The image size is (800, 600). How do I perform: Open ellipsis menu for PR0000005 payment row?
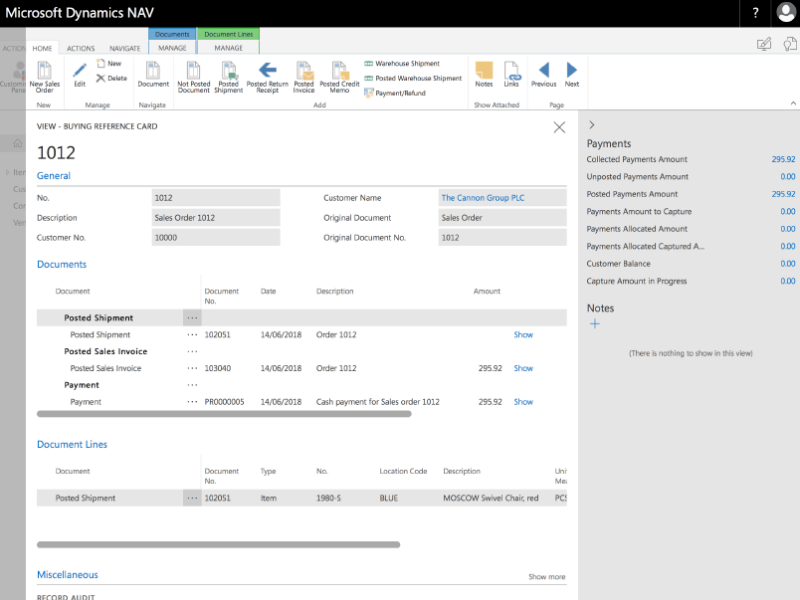pos(192,402)
